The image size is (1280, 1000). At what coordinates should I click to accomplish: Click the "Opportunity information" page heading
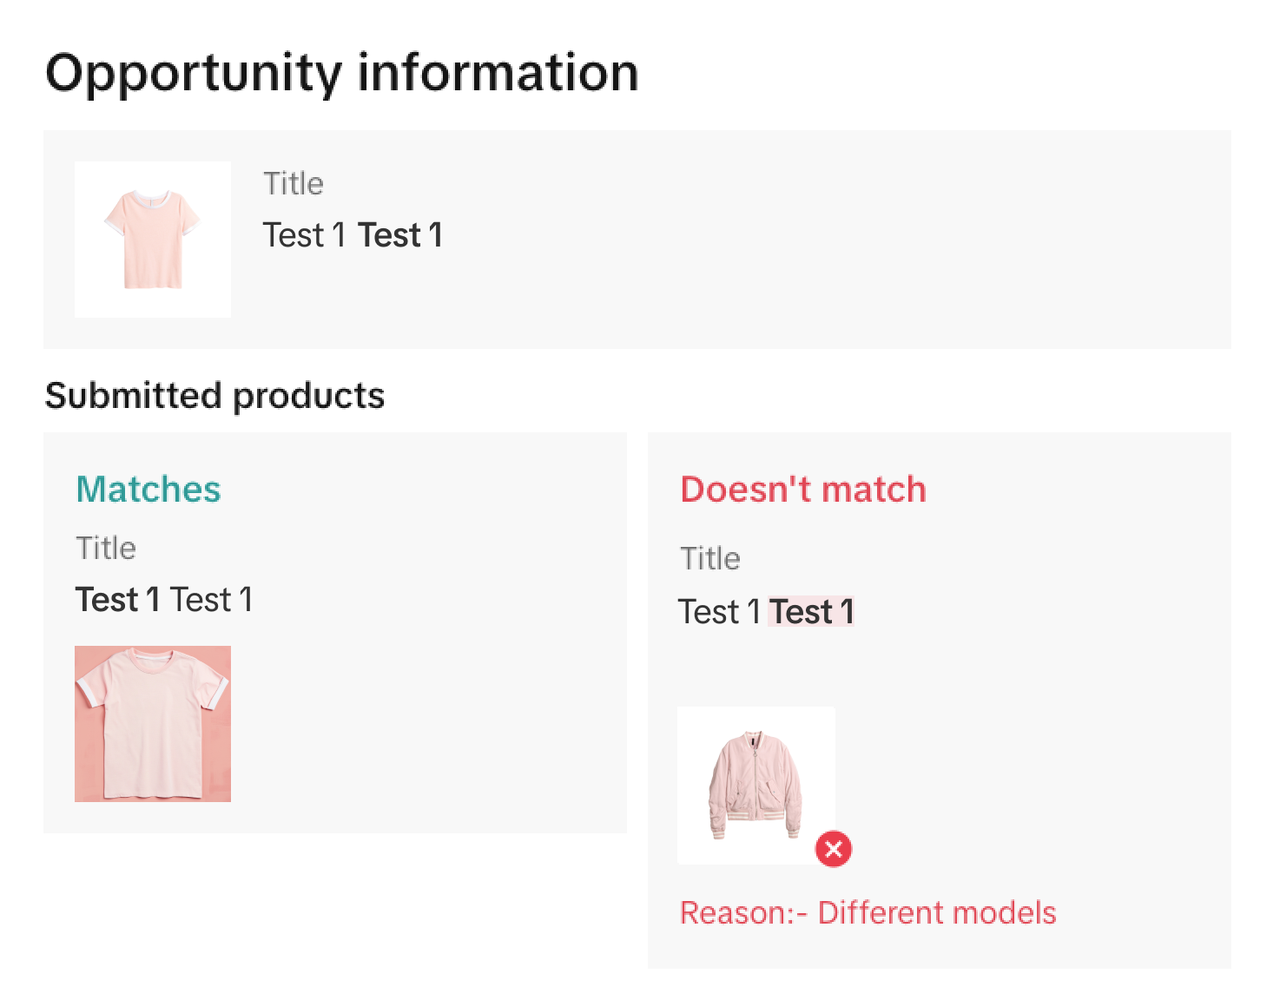tap(342, 73)
